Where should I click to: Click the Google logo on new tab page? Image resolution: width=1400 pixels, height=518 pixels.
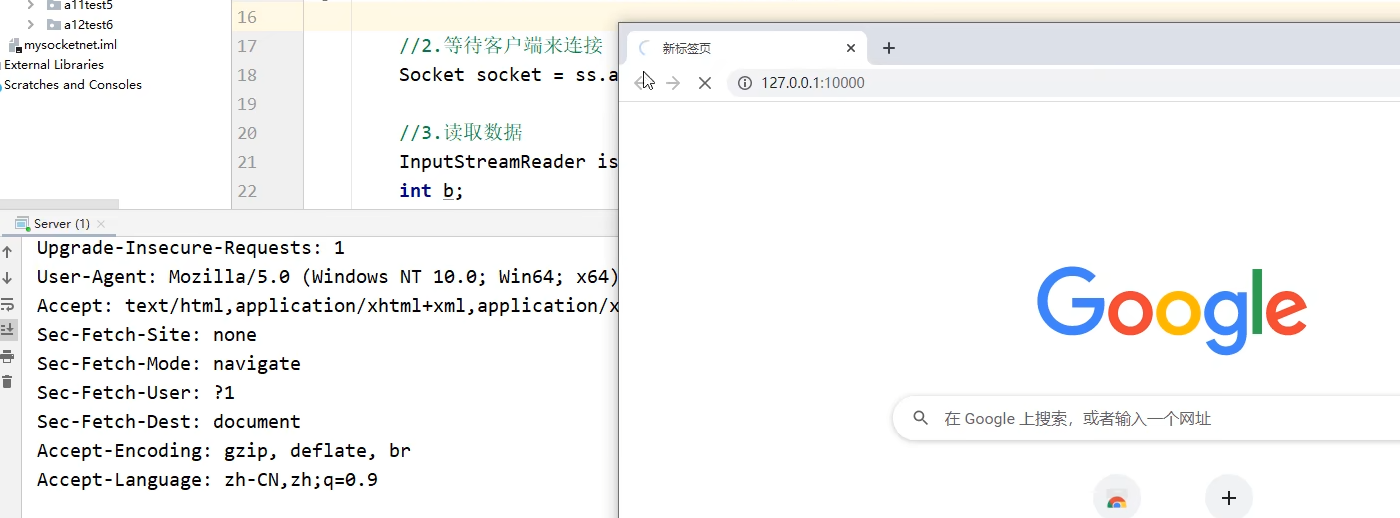pyautogui.click(x=1172, y=310)
